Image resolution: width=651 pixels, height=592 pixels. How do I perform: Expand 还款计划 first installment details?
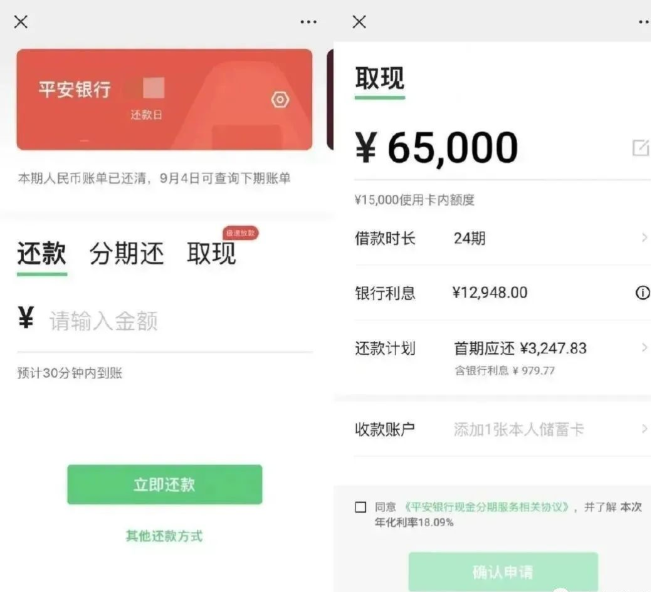[x=502, y=357]
